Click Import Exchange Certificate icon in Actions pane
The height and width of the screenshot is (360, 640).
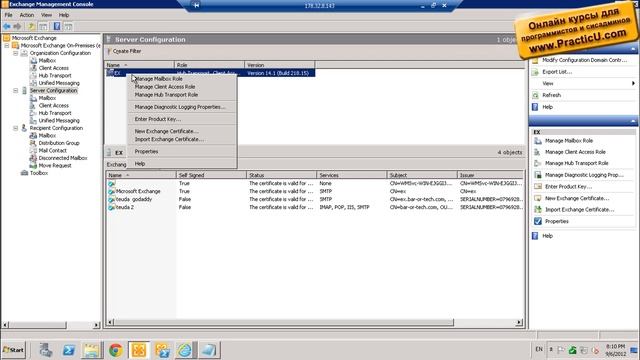click(538, 209)
